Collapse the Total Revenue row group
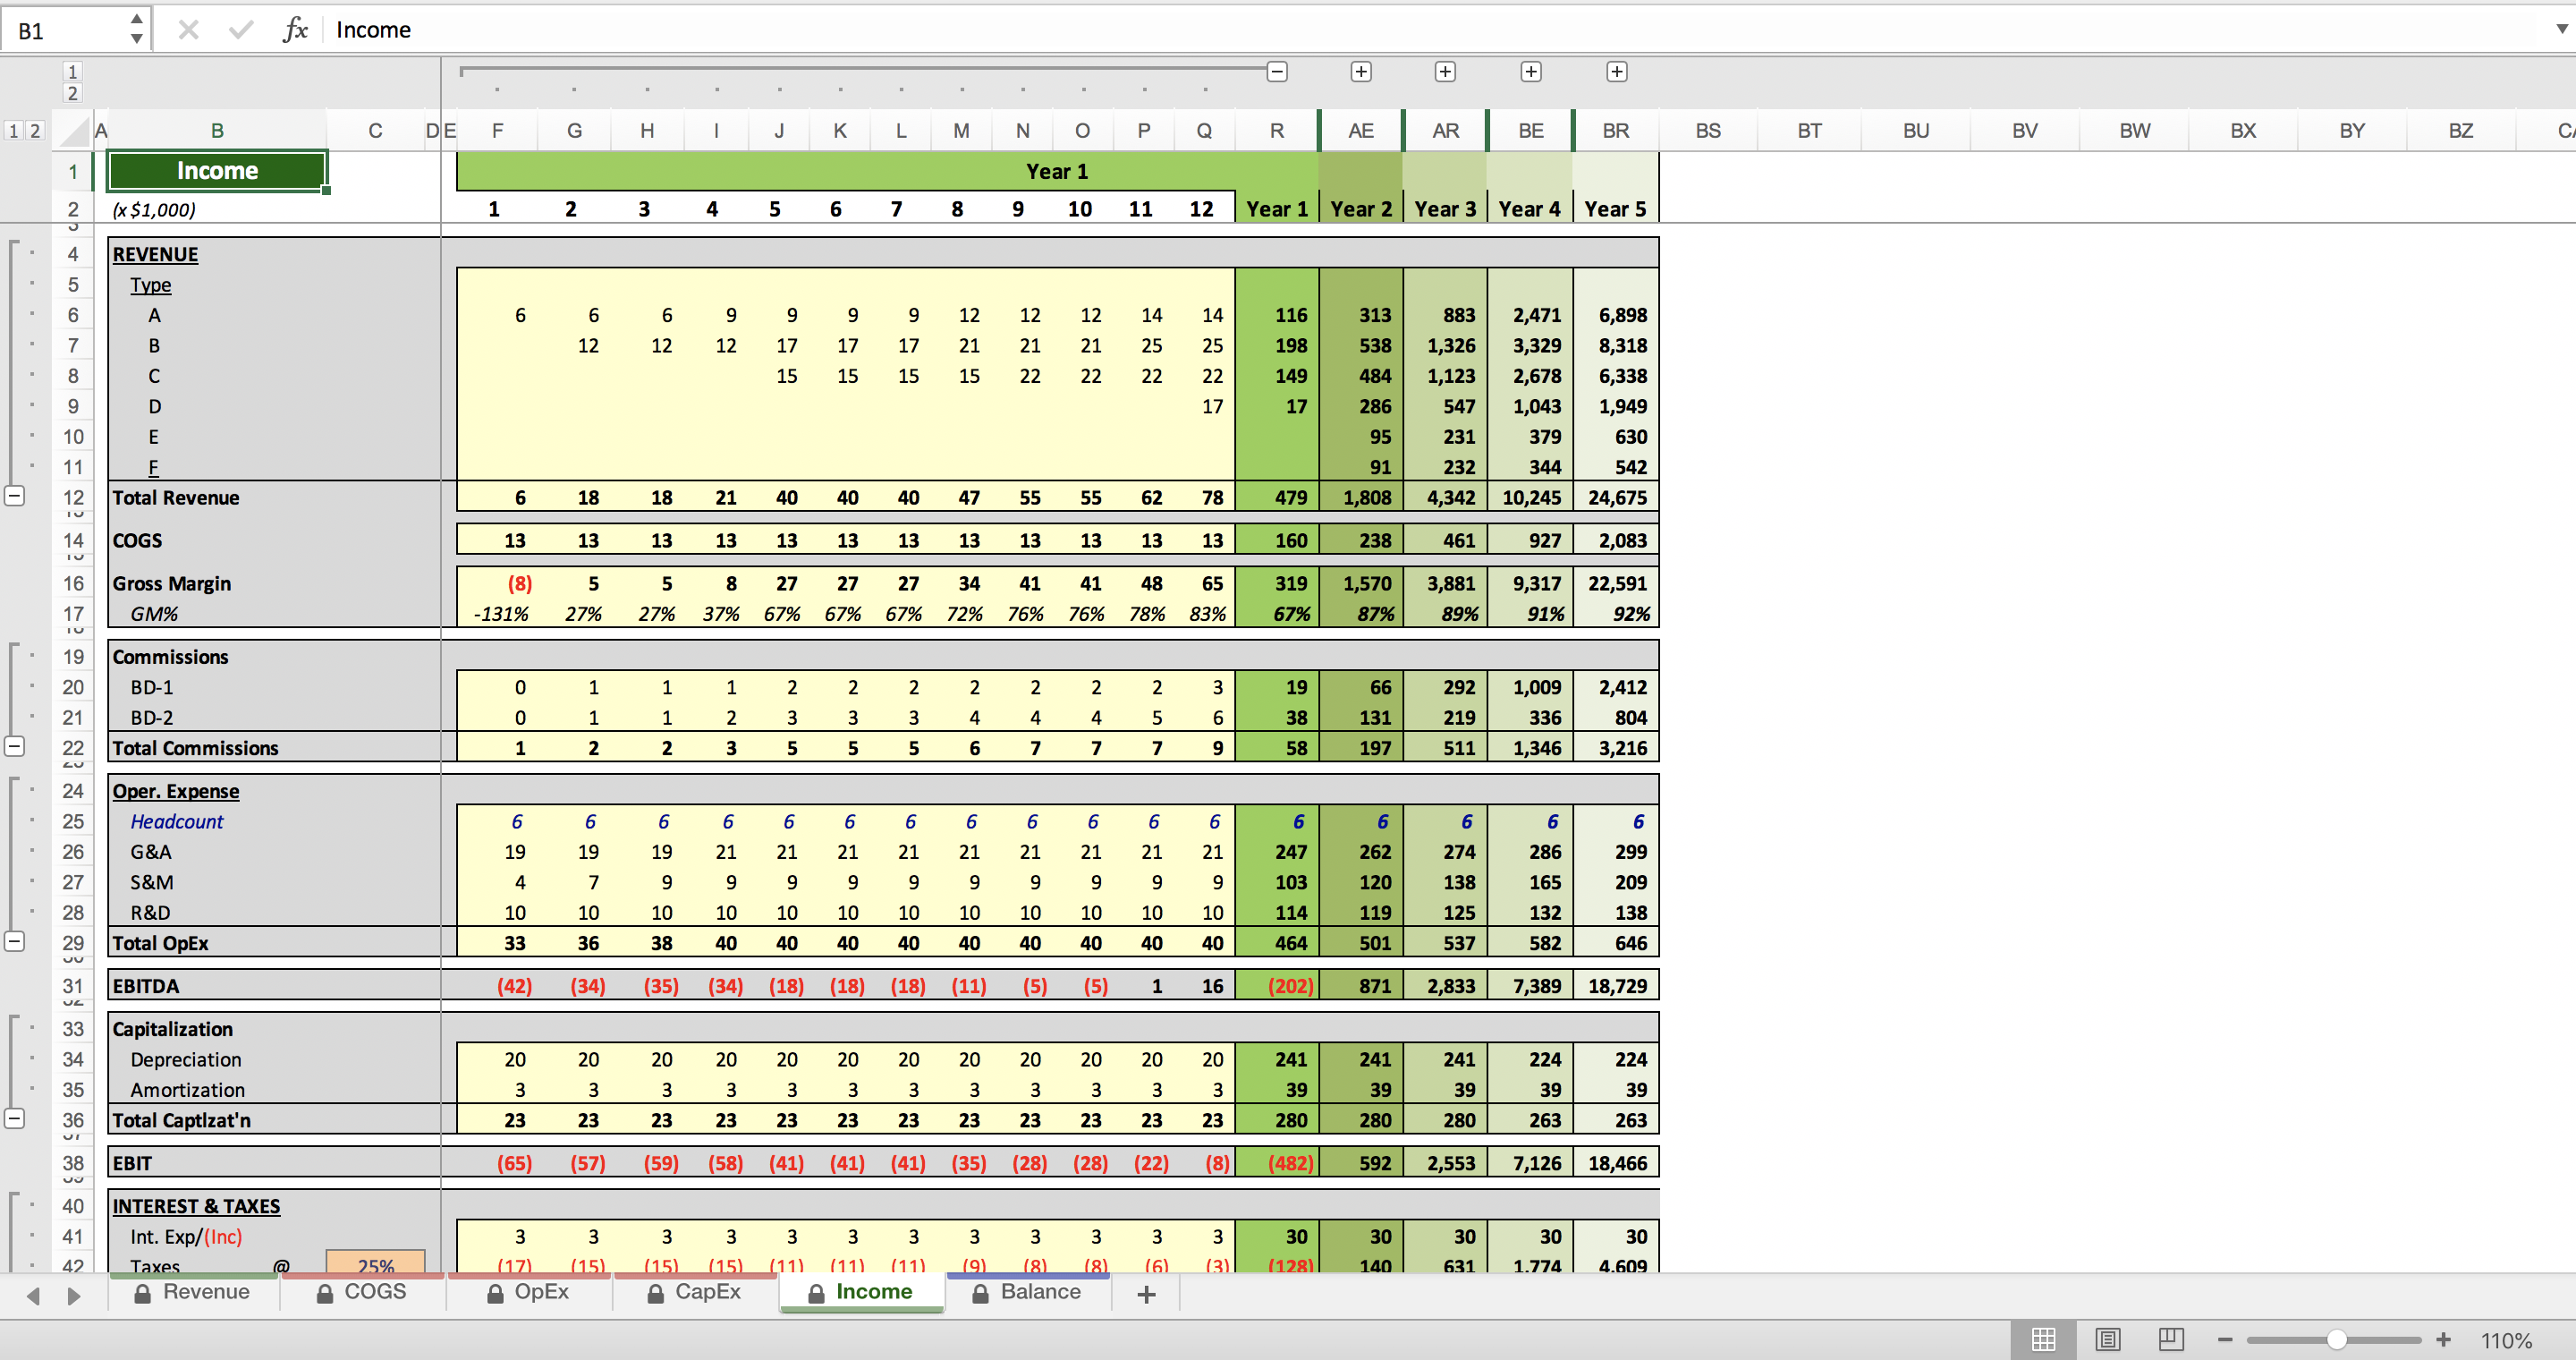Viewport: 2576px width, 1360px height. (x=15, y=496)
